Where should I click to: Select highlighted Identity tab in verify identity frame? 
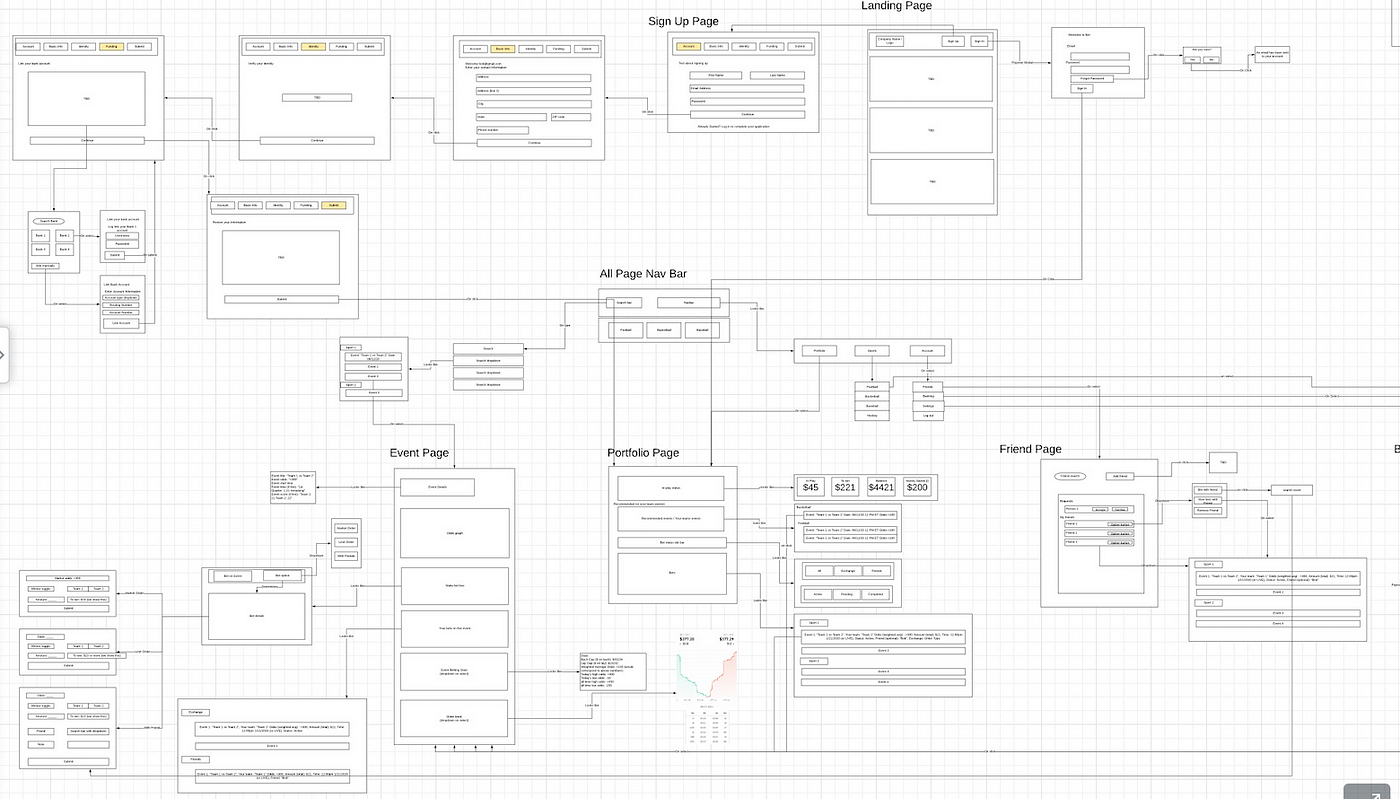[313, 46]
